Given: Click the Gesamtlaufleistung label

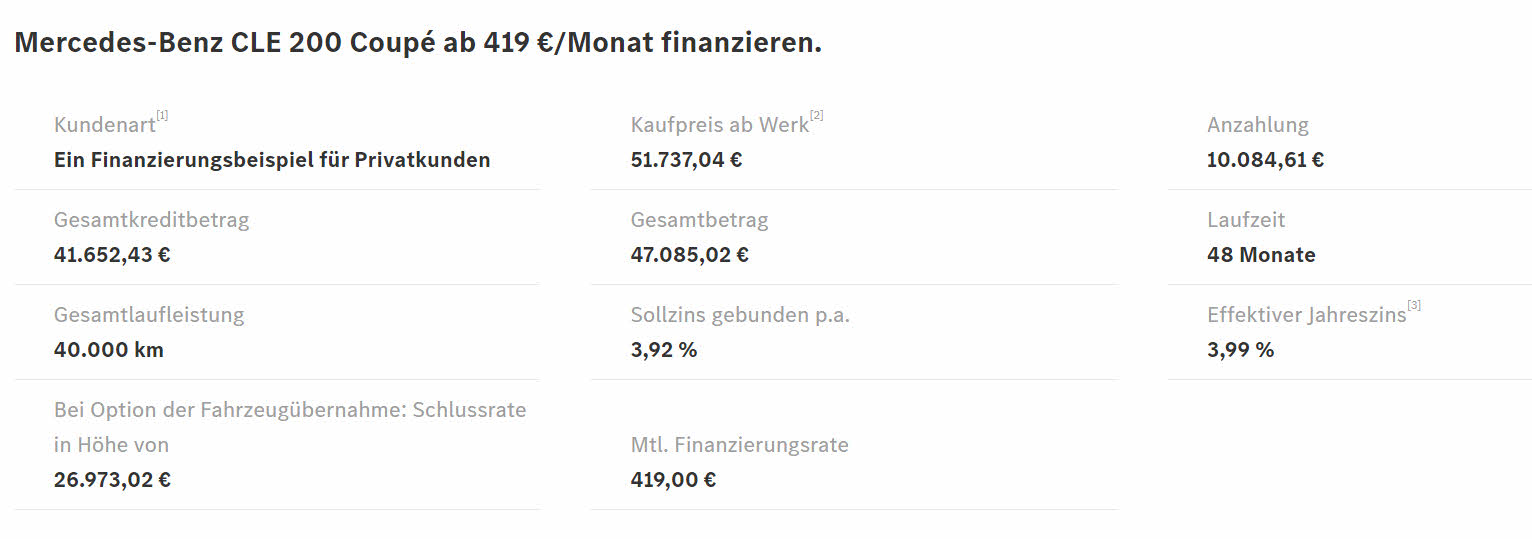Looking at the screenshot, I should coord(149,315).
